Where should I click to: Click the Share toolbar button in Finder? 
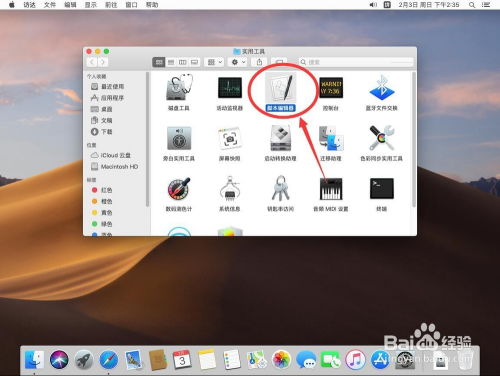pyautogui.click(x=259, y=62)
